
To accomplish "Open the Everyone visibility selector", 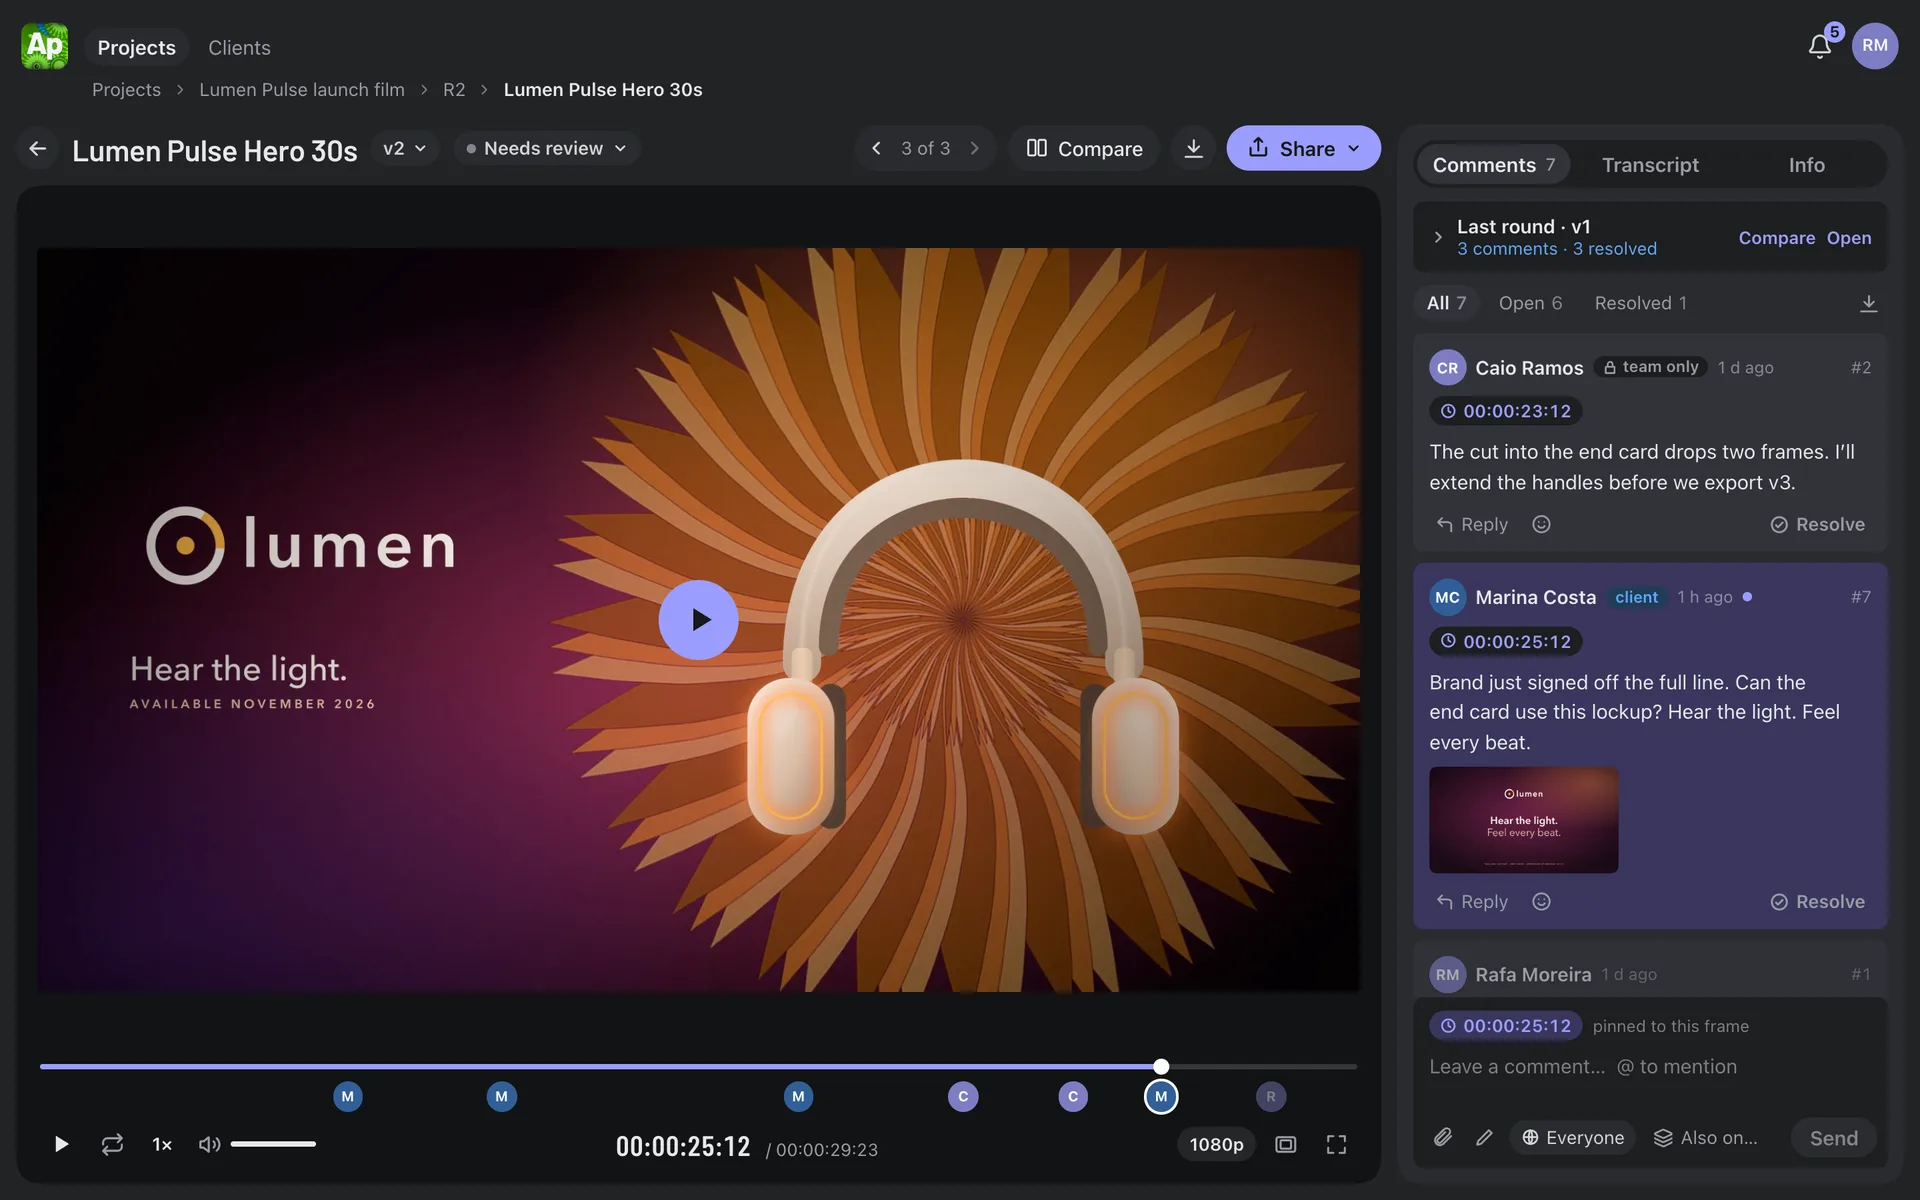I will 1573,1137.
